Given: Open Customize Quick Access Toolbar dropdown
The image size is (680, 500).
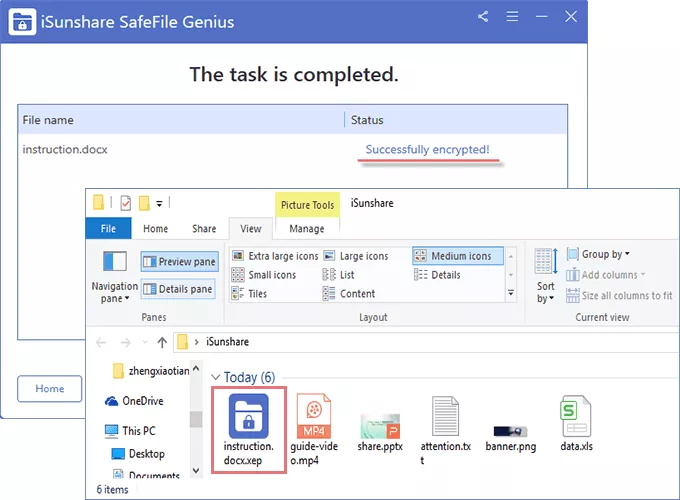Looking at the screenshot, I should [159, 203].
